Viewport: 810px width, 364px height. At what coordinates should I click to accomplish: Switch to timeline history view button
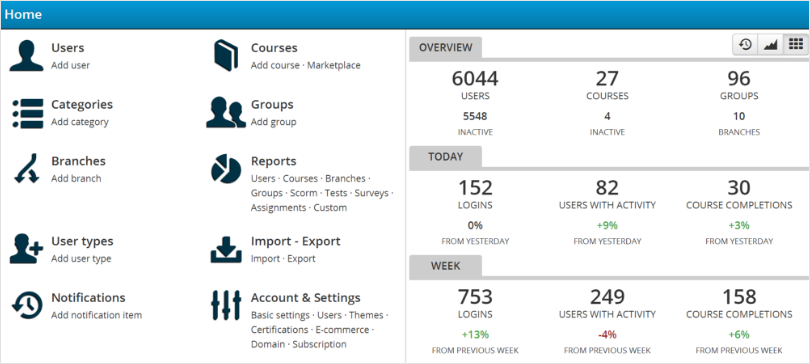pos(745,45)
